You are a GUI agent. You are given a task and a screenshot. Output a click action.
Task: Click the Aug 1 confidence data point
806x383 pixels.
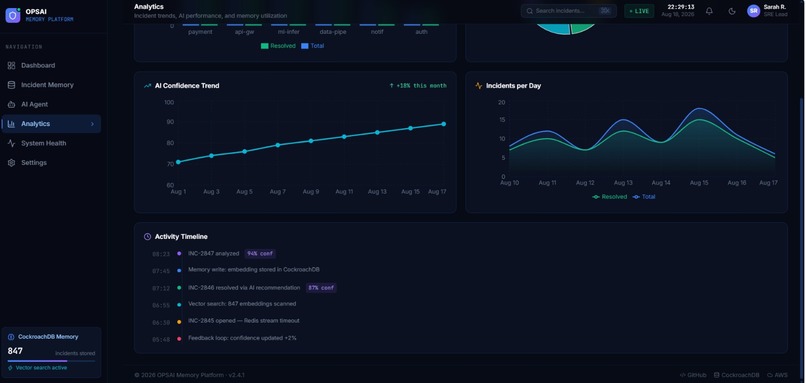pyautogui.click(x=178, y=162)
